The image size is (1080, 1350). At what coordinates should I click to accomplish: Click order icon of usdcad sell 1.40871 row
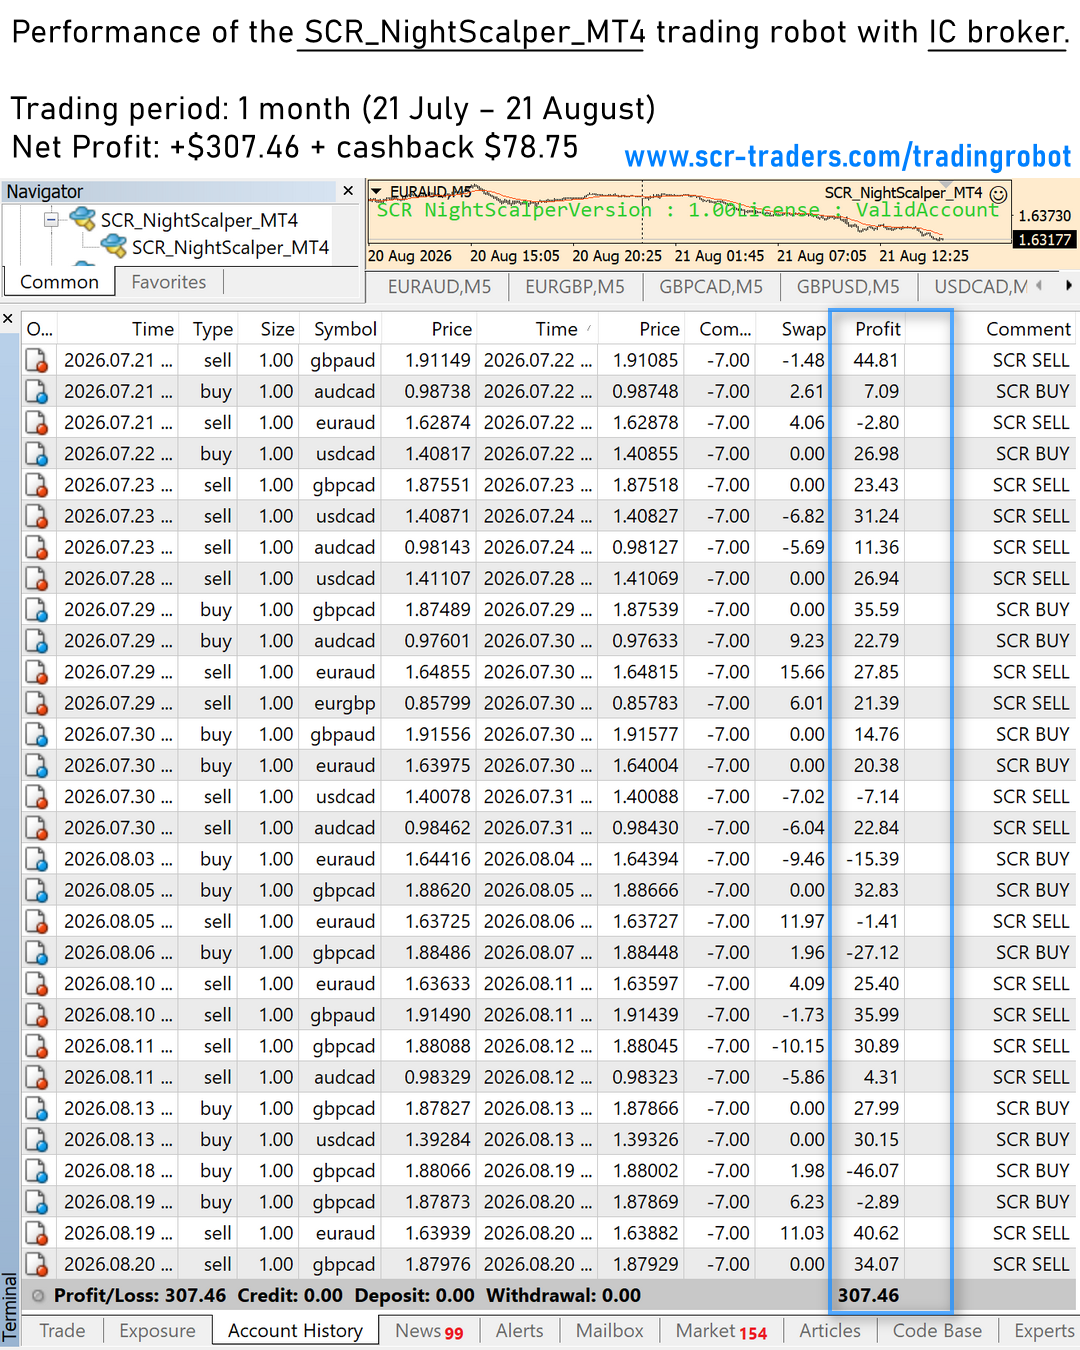click(37, 516)
